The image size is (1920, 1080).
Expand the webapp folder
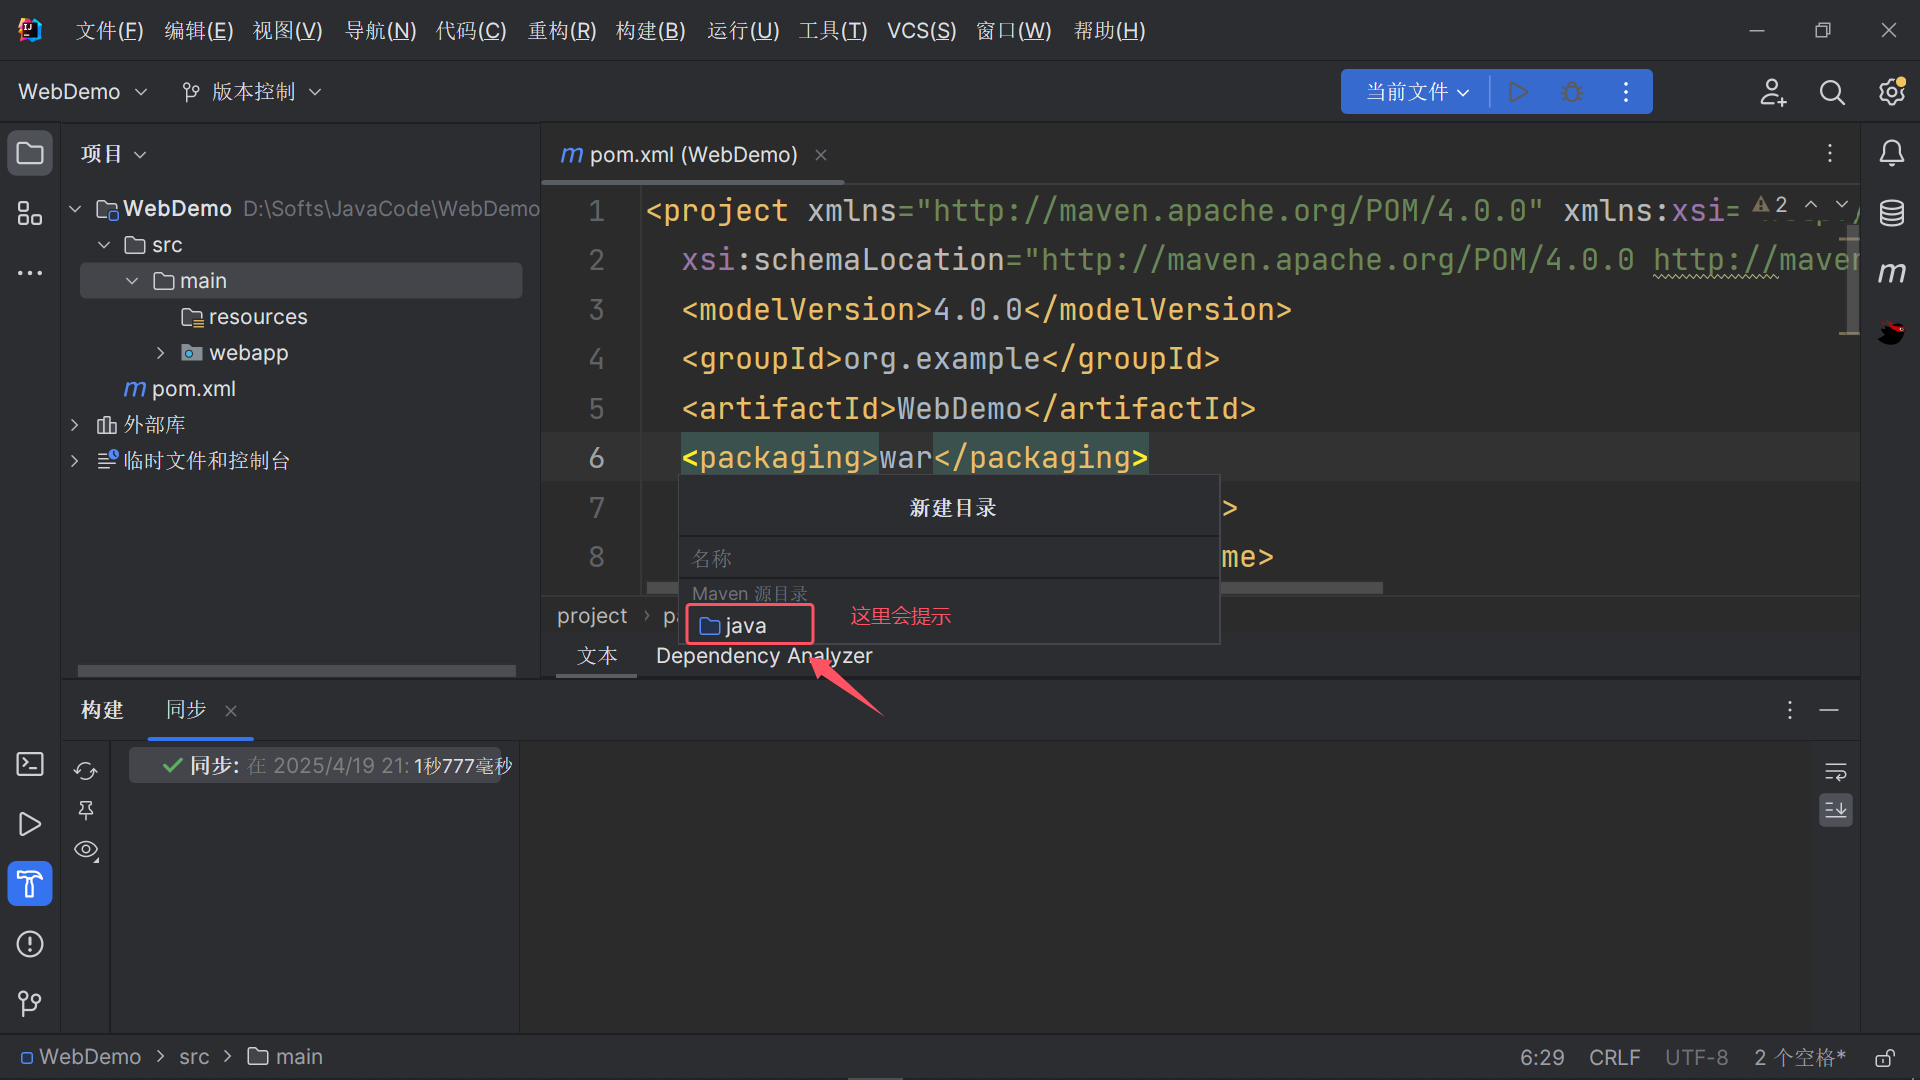(160, 353)
